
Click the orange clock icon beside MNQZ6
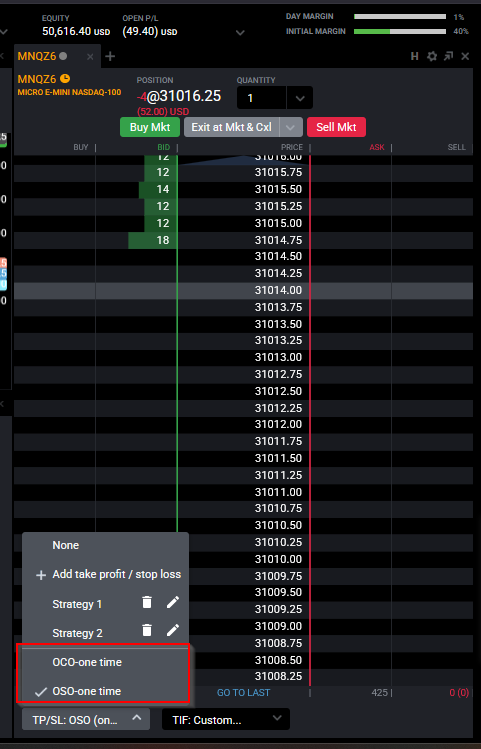click(65, 78)
